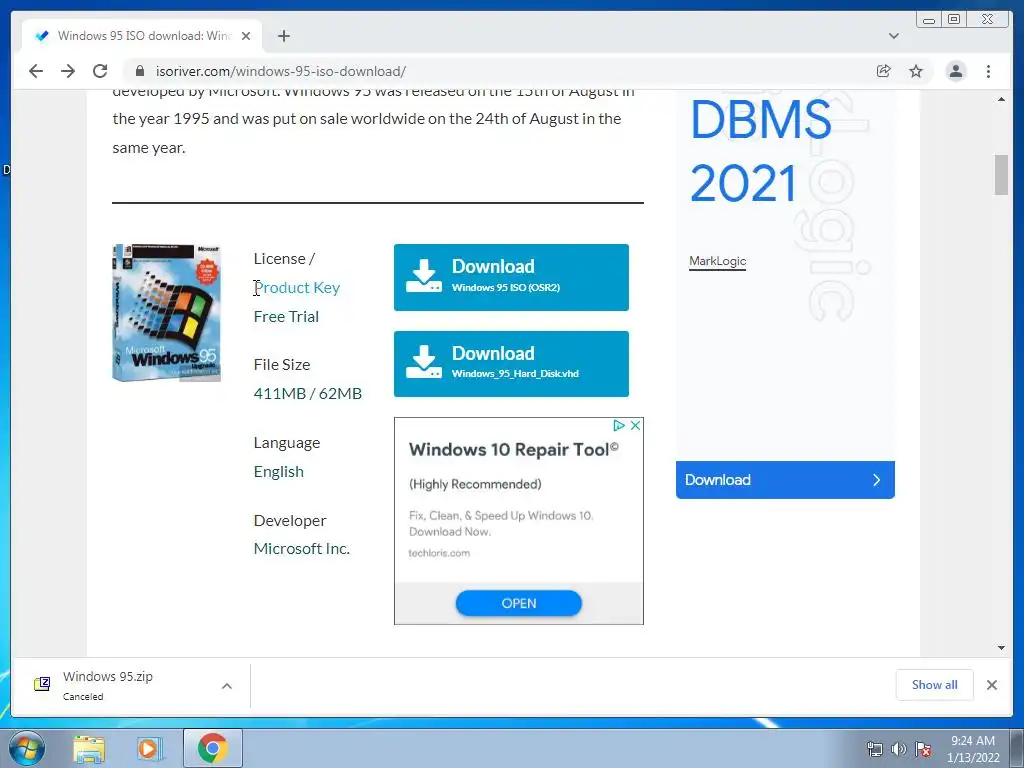Screen dimensions: 1024x768
Task: Click the AdChoices triangle icon
Action: coord(618,426)
